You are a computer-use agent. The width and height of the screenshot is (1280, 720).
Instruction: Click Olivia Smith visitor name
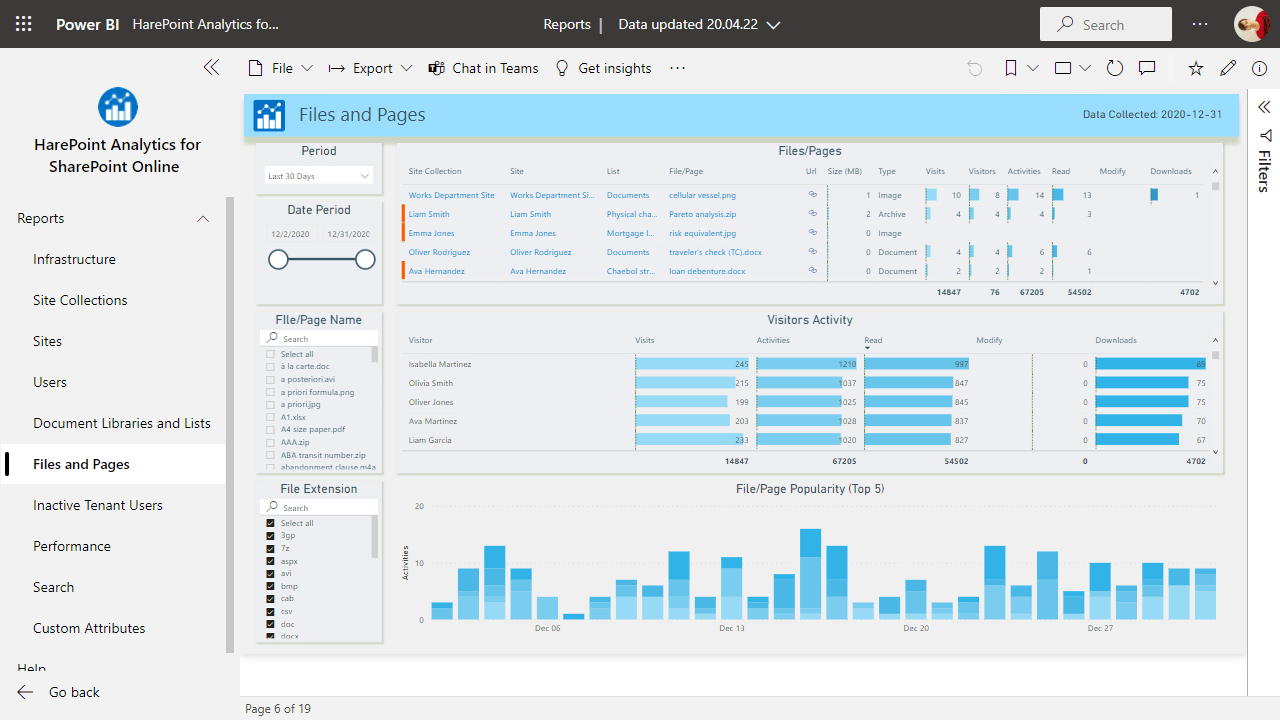(431, 383)
